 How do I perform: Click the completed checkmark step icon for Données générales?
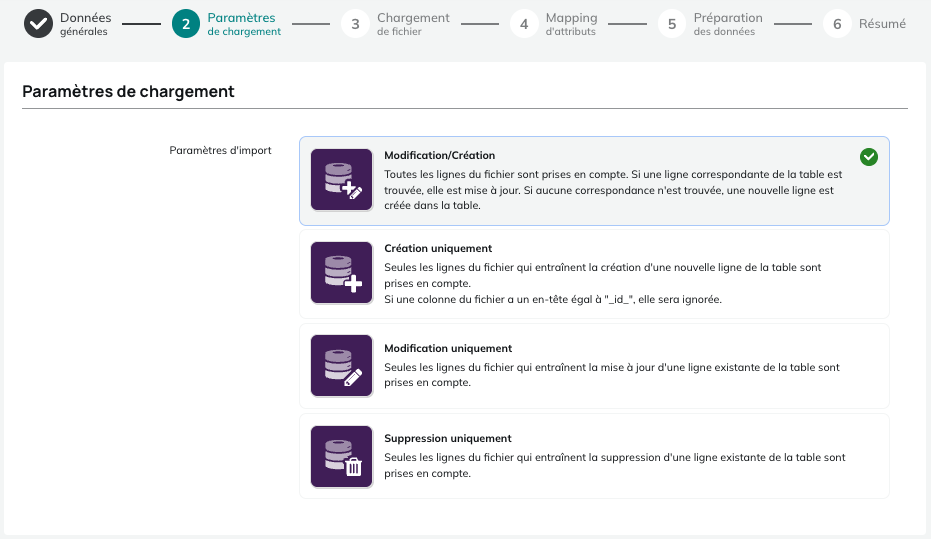[x=39, y=24]
